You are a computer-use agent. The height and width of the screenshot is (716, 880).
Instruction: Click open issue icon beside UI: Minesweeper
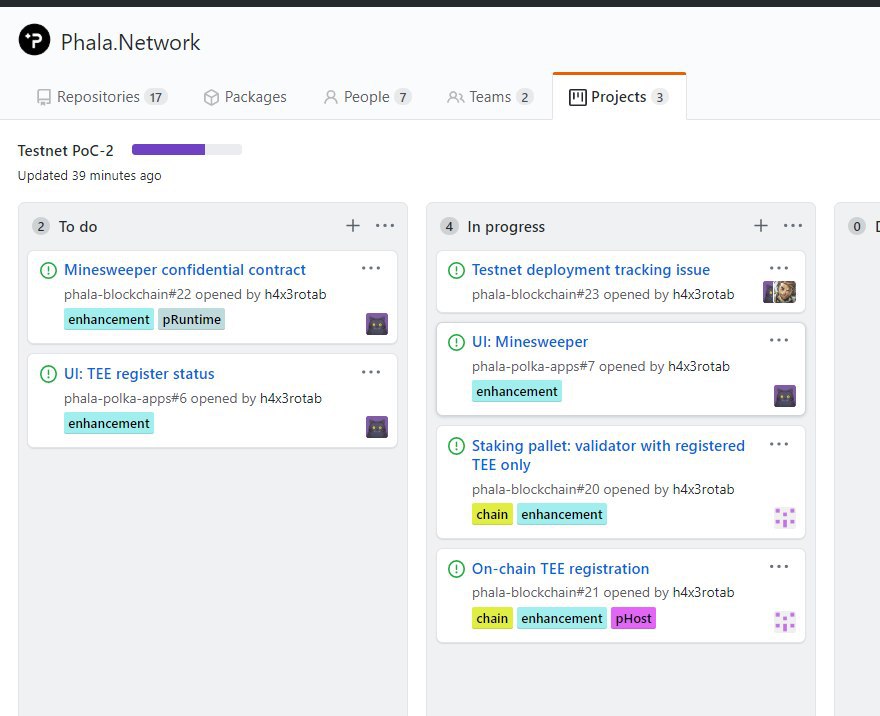coord(456,342)
